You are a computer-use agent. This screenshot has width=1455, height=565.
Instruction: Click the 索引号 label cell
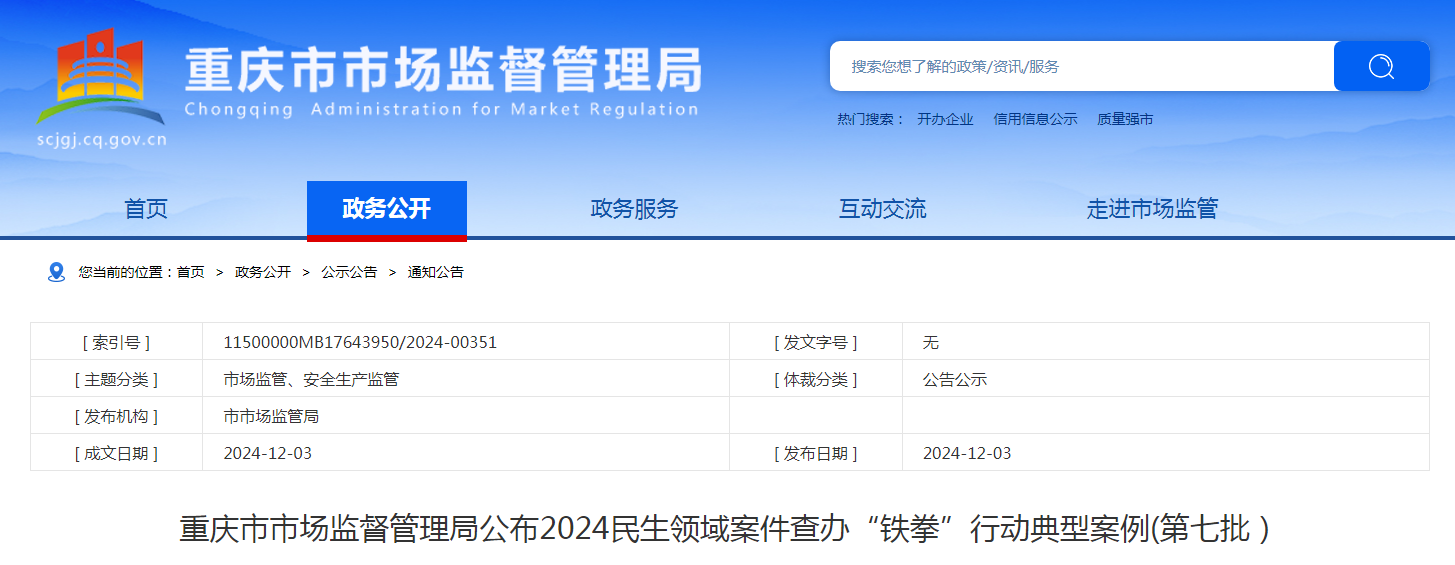(117, 342)
